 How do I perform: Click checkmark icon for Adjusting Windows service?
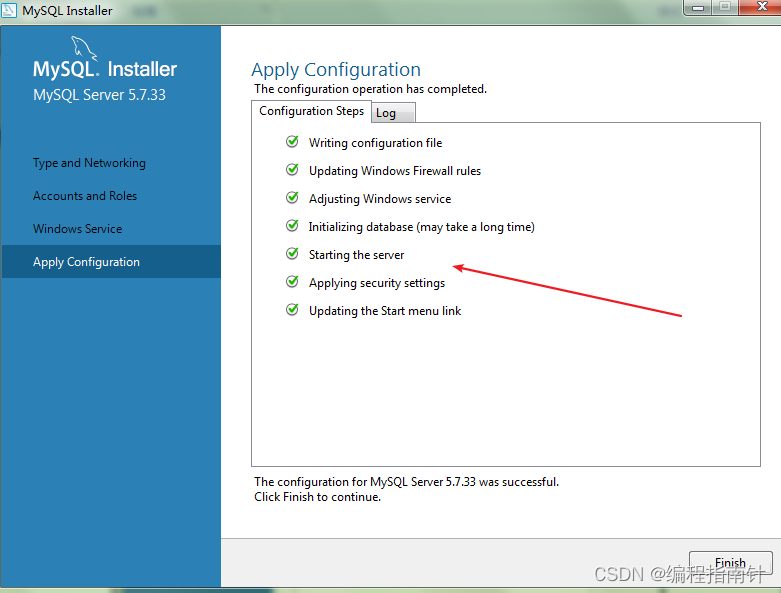click(292, 198)
